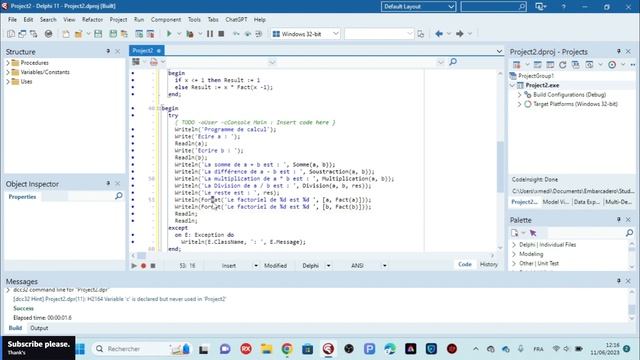Open the Component menu
This screenshot has width=640, height=360.
166,20
